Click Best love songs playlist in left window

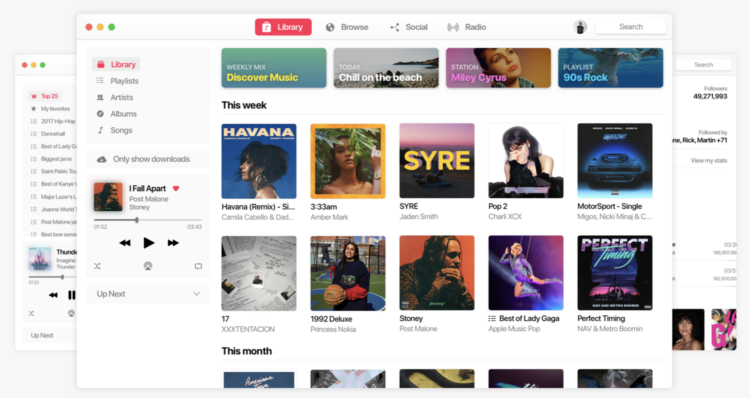pos(53,234)
